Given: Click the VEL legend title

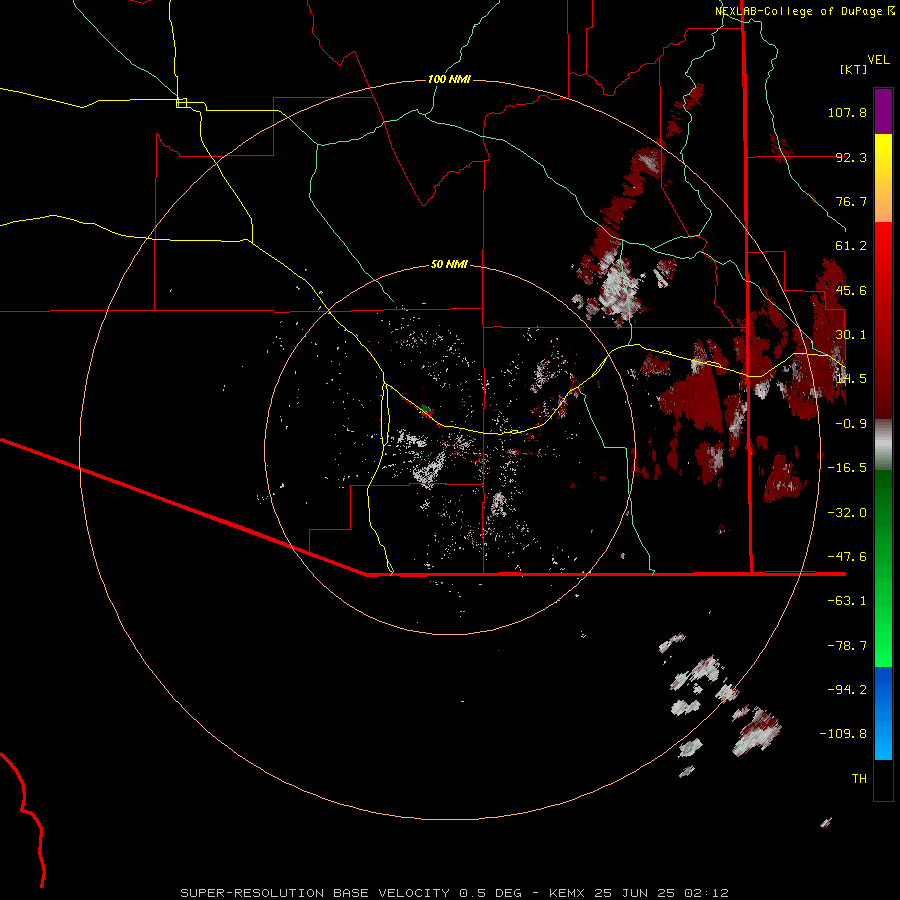Looking at the screenshot, I should 878,60.
